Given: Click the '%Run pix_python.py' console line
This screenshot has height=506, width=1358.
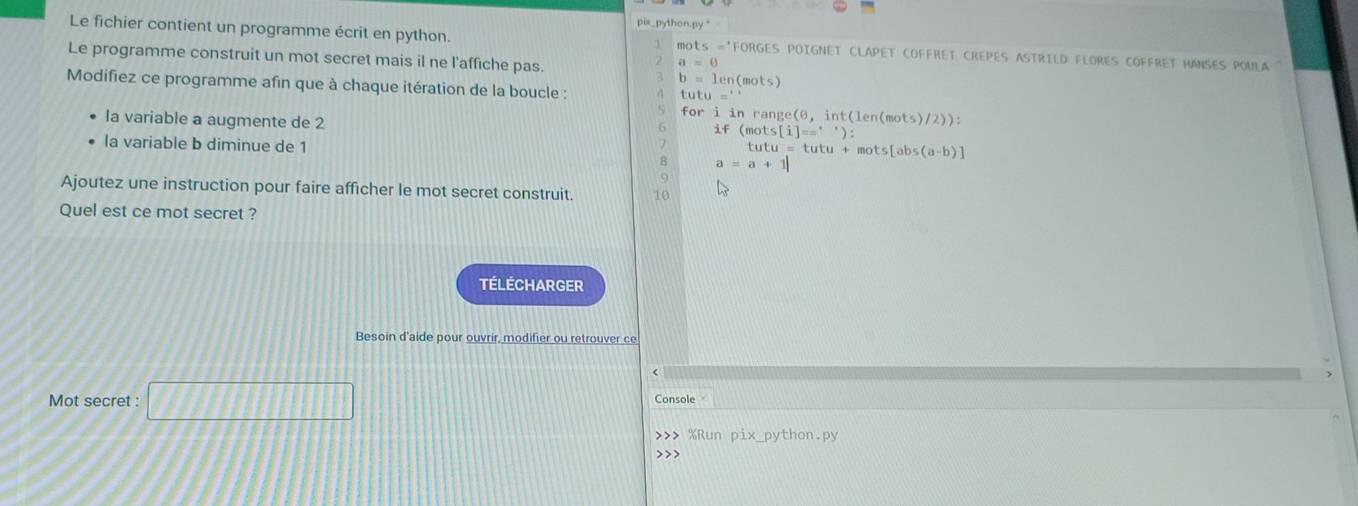Looking at the screenshot, I should [x=762, y=435].
